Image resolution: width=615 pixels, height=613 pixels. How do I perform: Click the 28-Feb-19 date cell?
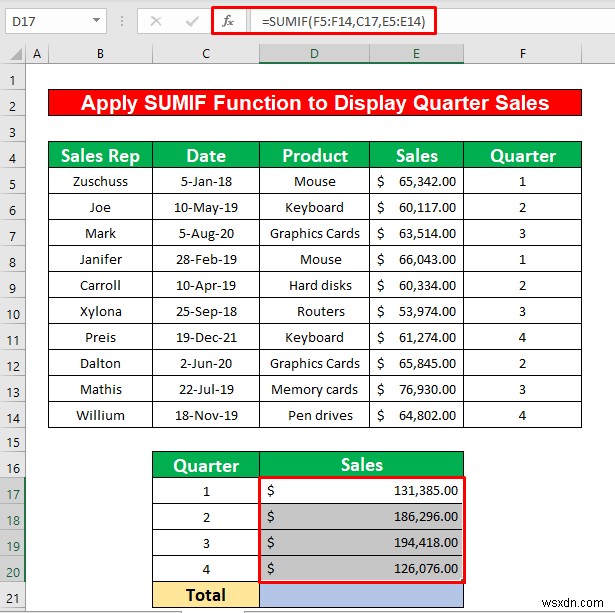206,259
